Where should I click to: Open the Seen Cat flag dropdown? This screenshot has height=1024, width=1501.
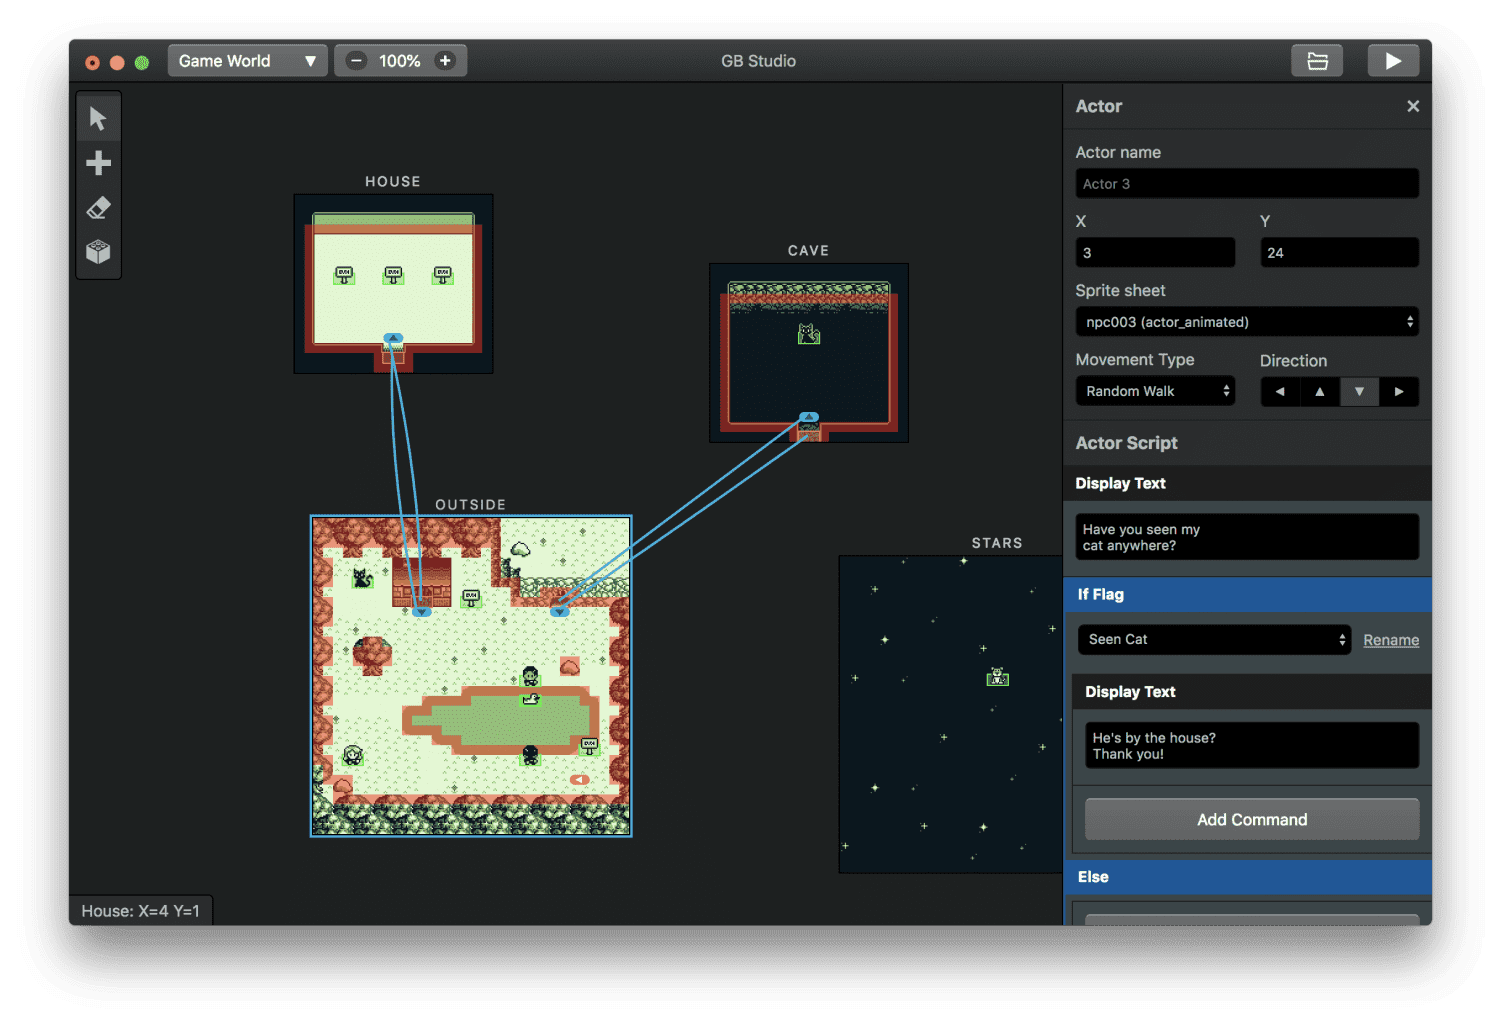pos(1214,640)
